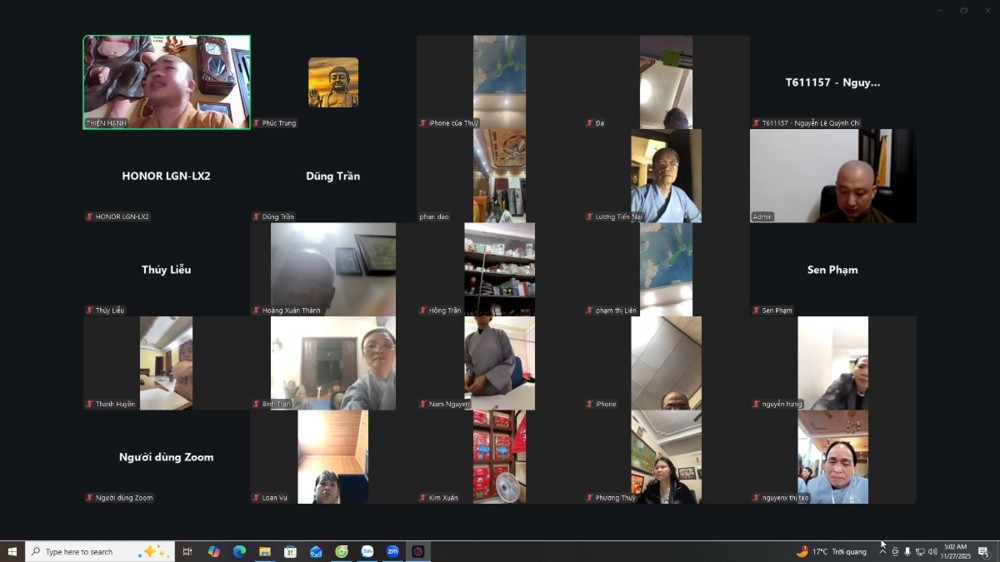
Task: Open the notification center icon
Action: [984, 552]
